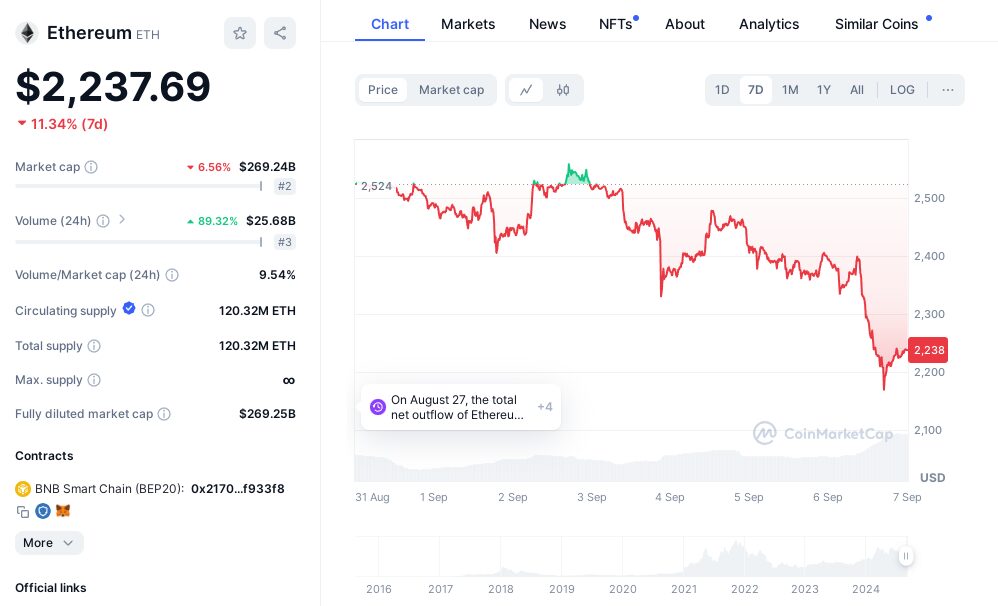The height and width of the screenshot is (606, 998).
Task: Click the contract address 0x2170...f933f8
Action: [x=237, y=489]
